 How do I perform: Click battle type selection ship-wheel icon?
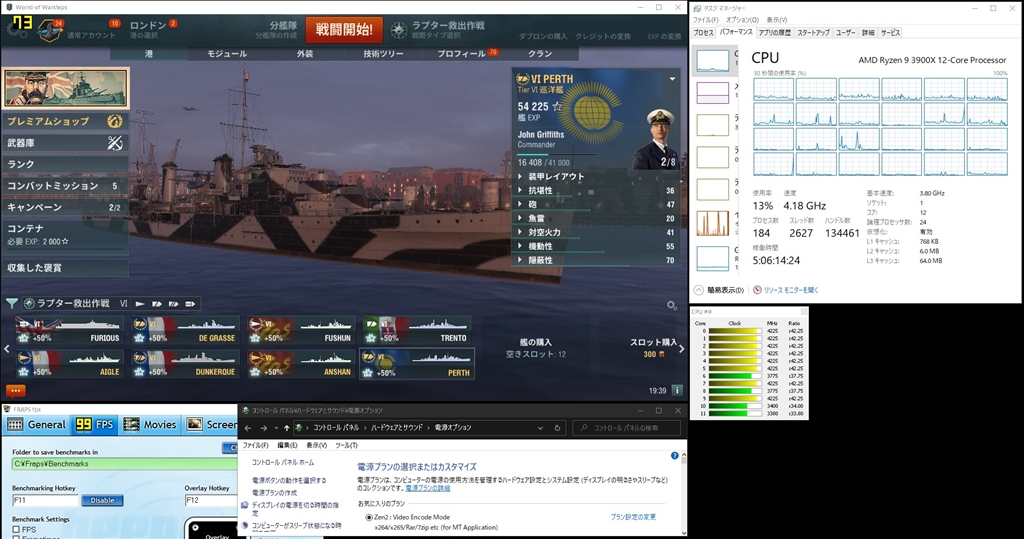coord(399,29)
